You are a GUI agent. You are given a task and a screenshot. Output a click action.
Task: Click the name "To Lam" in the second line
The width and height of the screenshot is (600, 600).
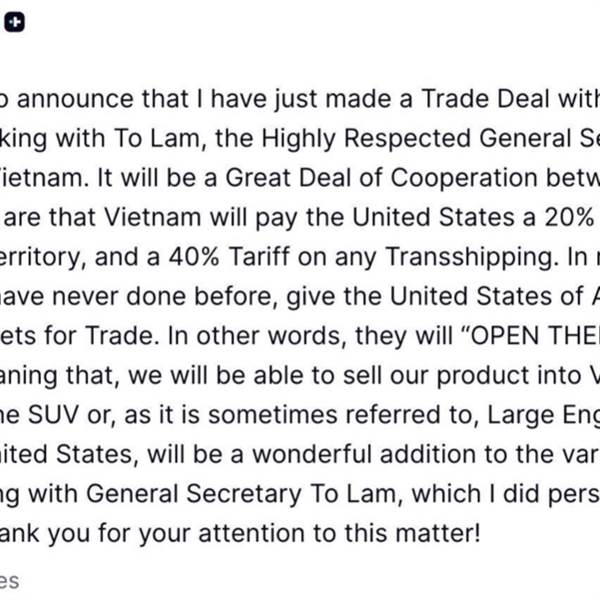tap(157, 138)
